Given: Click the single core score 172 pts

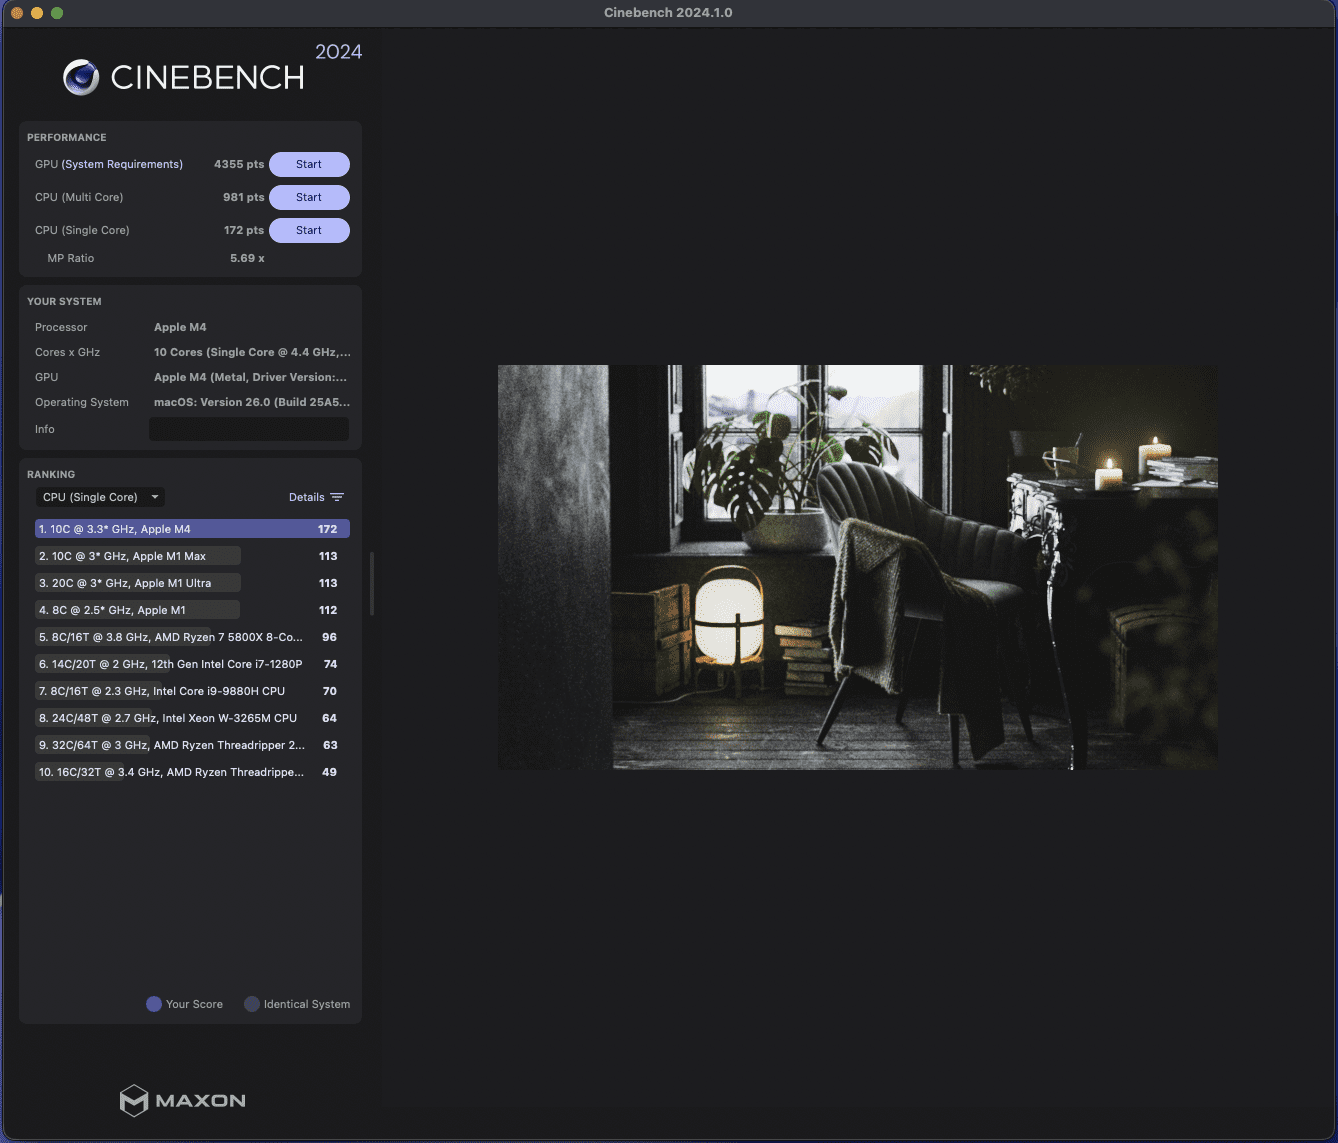Looking at the screenshot, I should click(x=244, y=230).
